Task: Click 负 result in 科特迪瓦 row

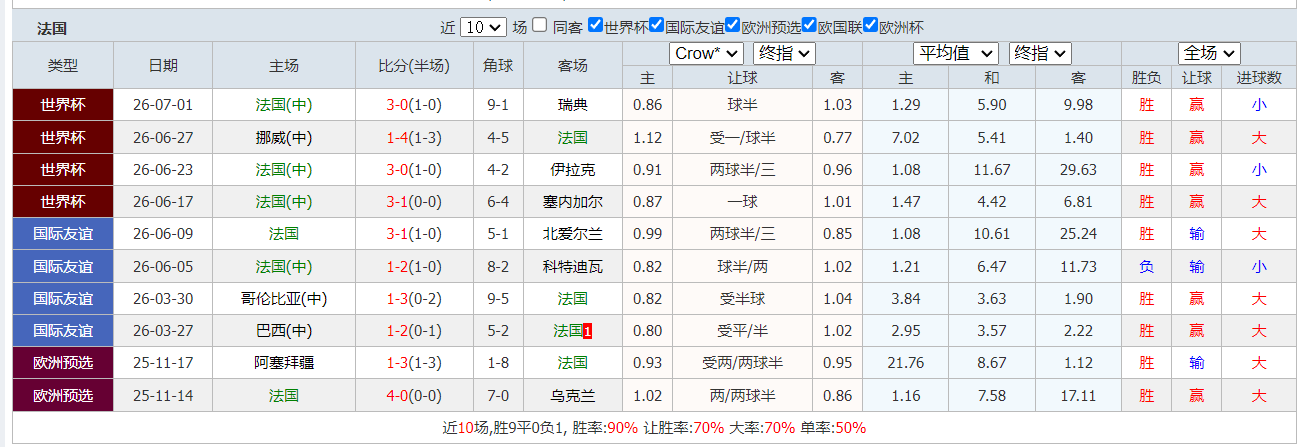Action: (1146, 266)
